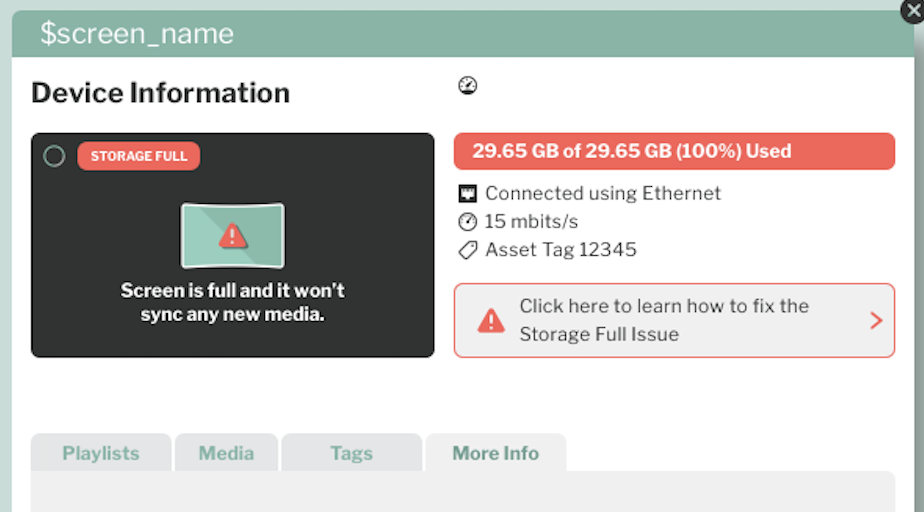Open the Storage Full Issue help link

[674, 321]
